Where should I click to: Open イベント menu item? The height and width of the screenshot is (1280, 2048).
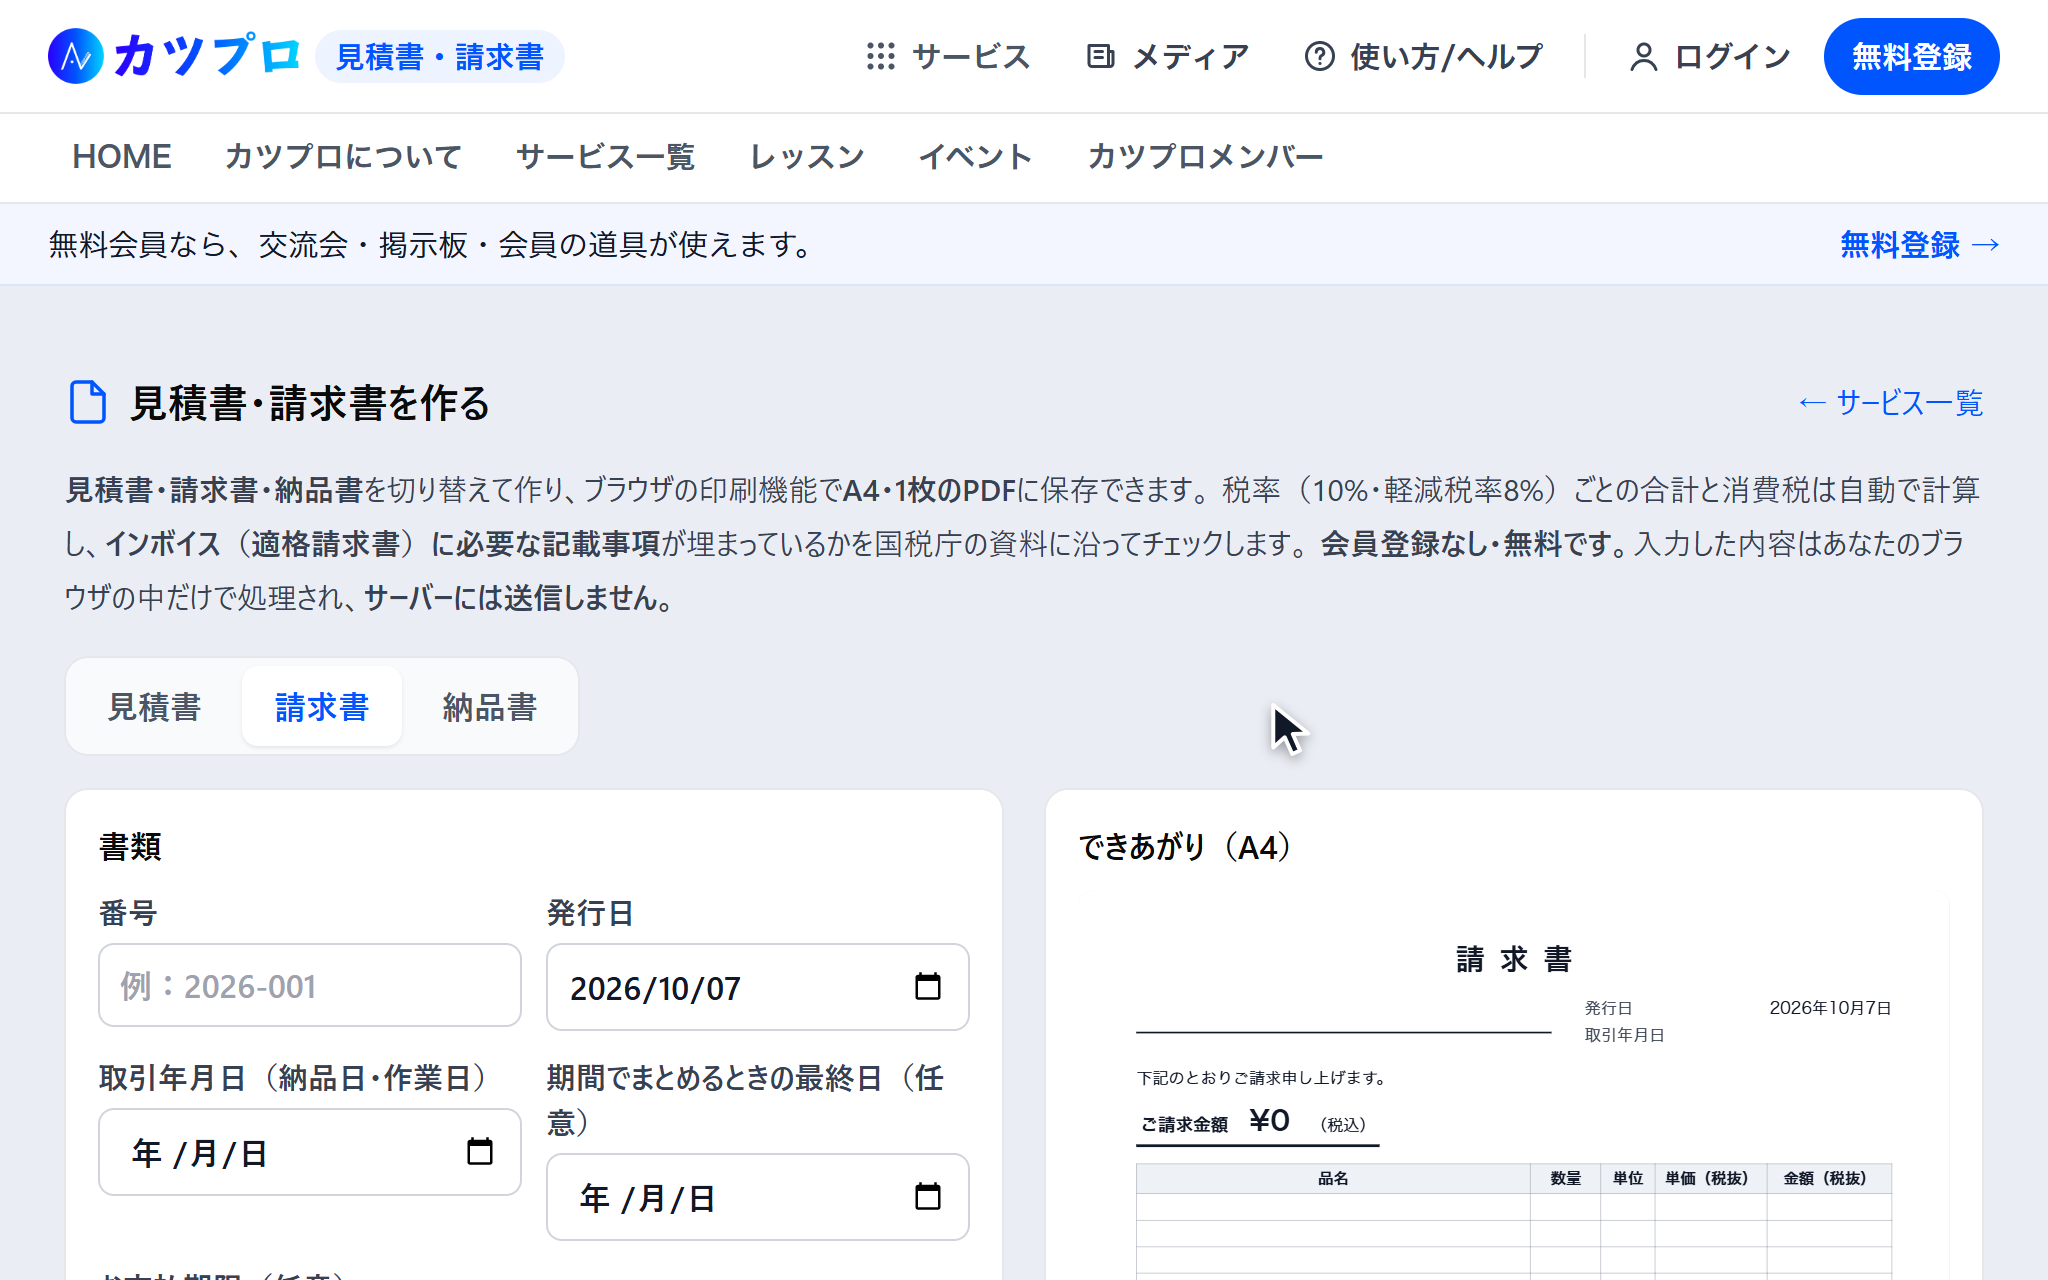click(x=976, y=157)
